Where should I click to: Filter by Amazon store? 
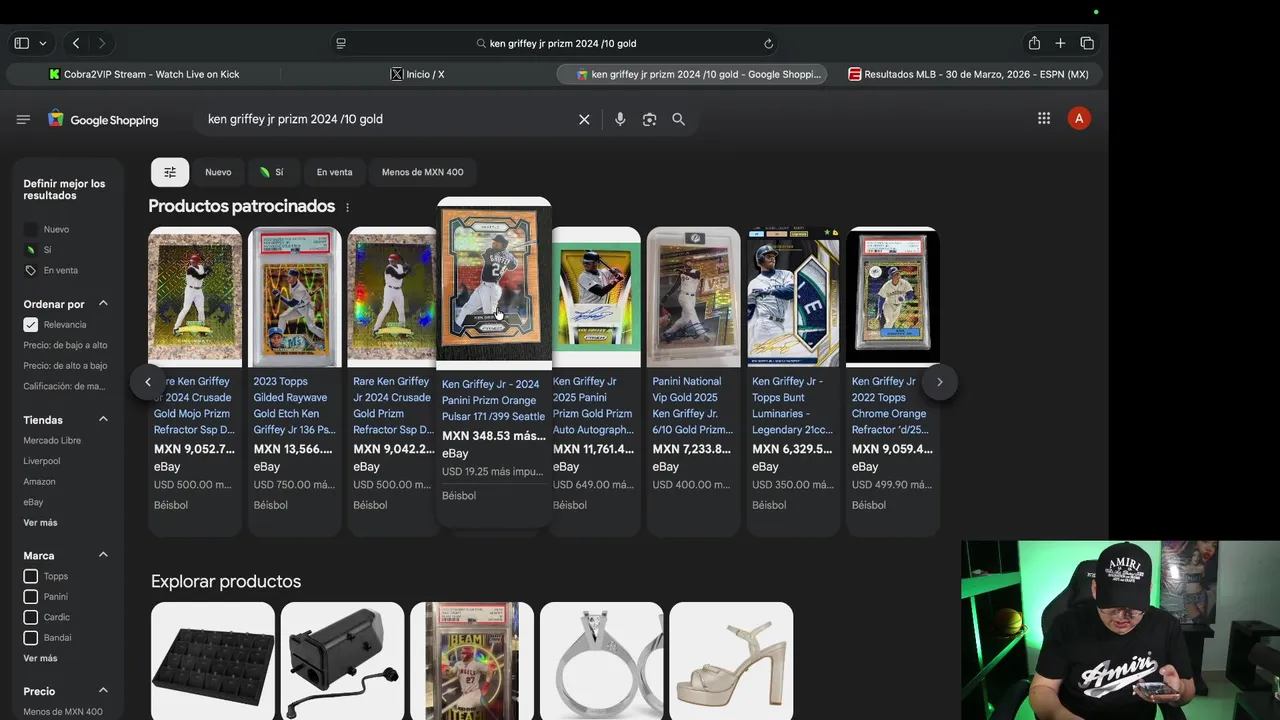click(x=40, y=482)
